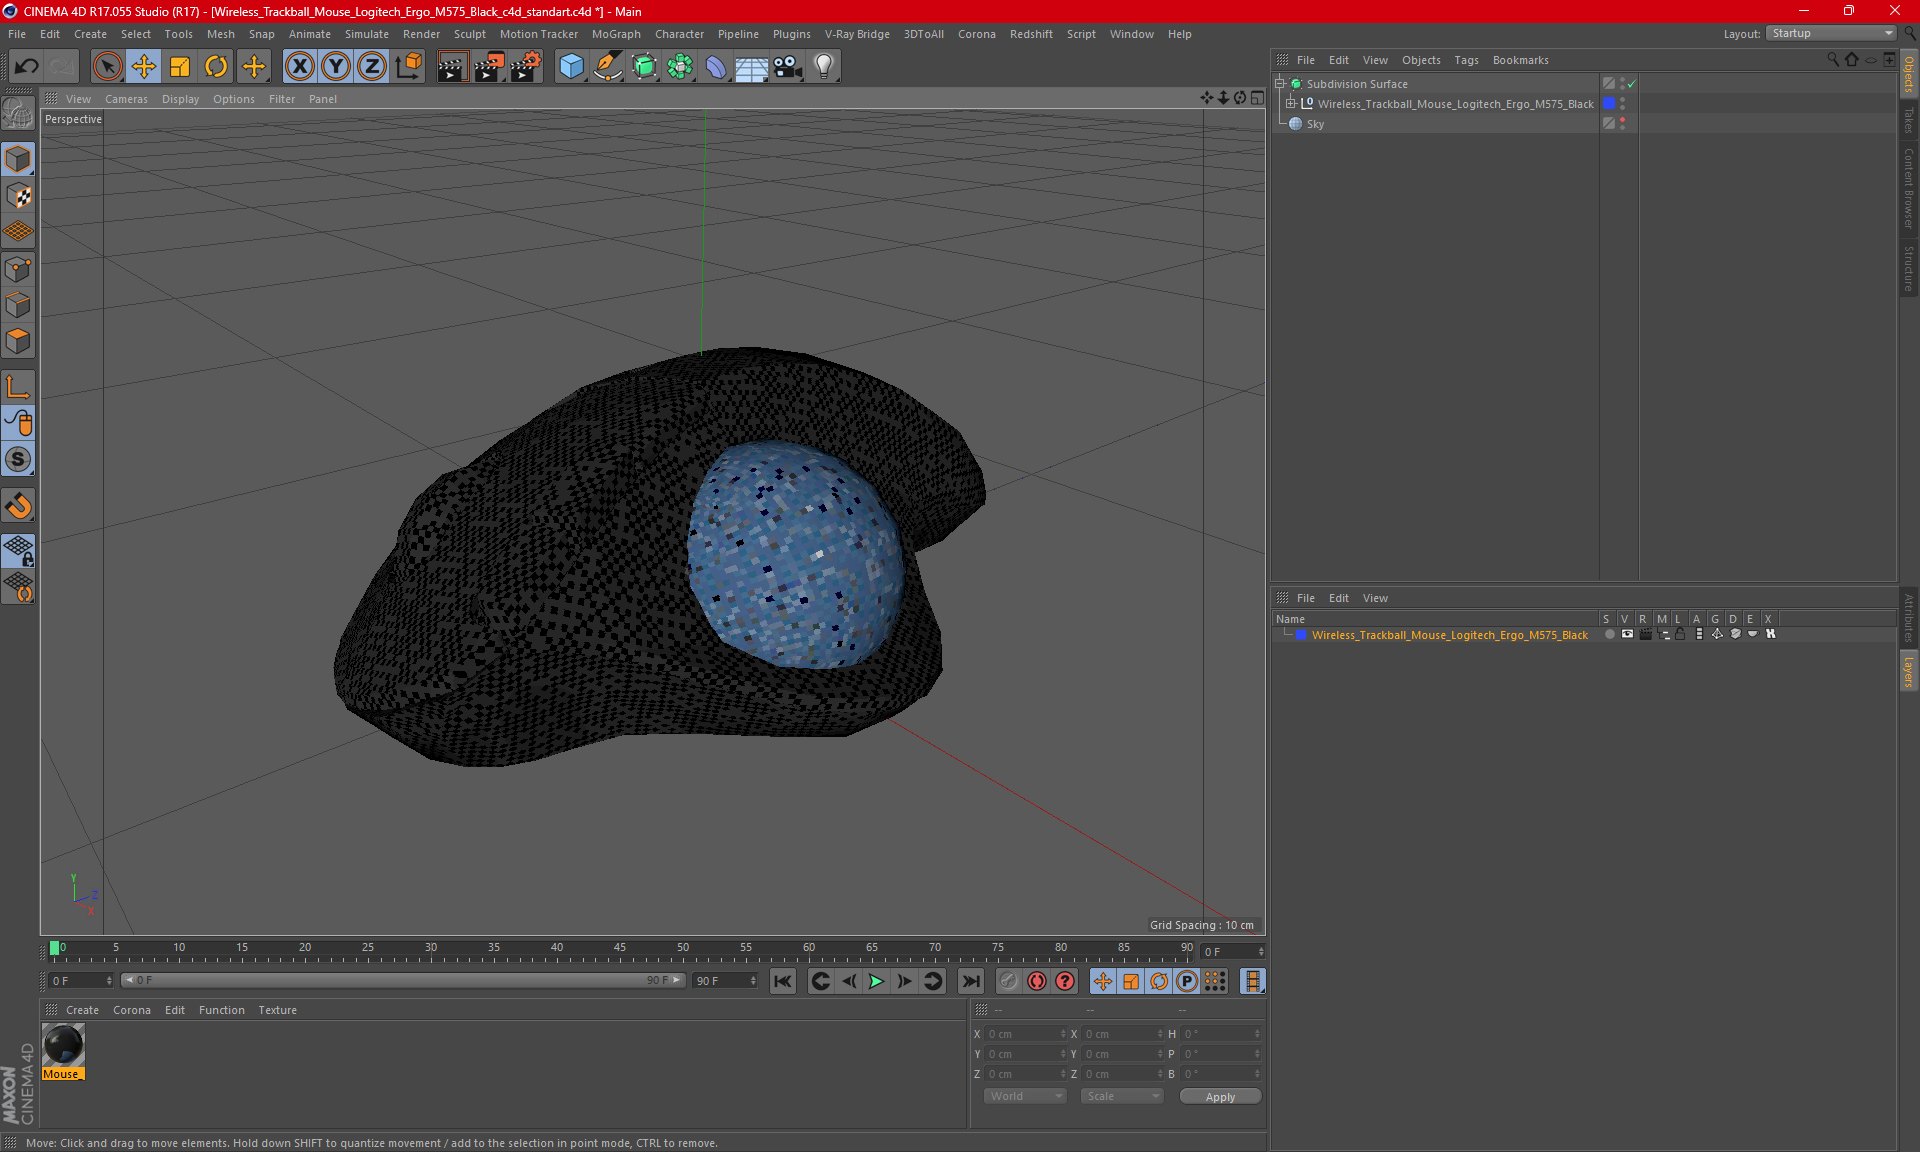Toggle Subdivision Surface enable checkmark

[1631, 84]
